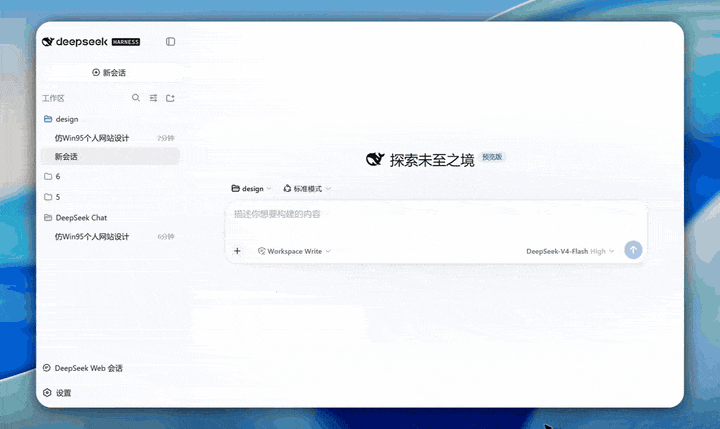This screenshot has height=429, width=720.
Task: Click the send arrow button
Action: 633,250
